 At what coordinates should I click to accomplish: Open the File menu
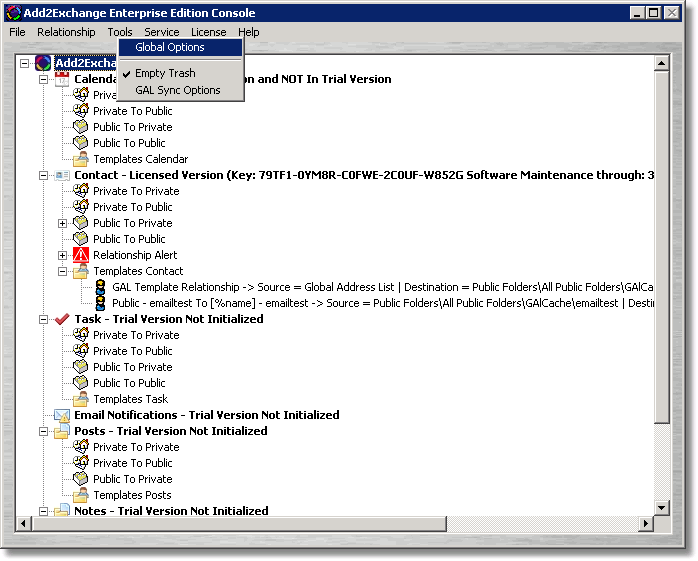17,32
